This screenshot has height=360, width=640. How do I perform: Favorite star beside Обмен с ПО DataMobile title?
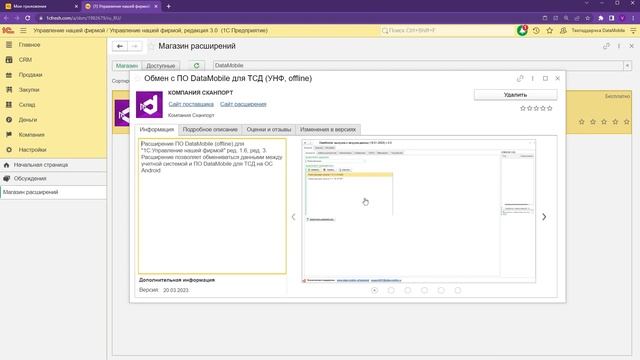coord(138,78)
